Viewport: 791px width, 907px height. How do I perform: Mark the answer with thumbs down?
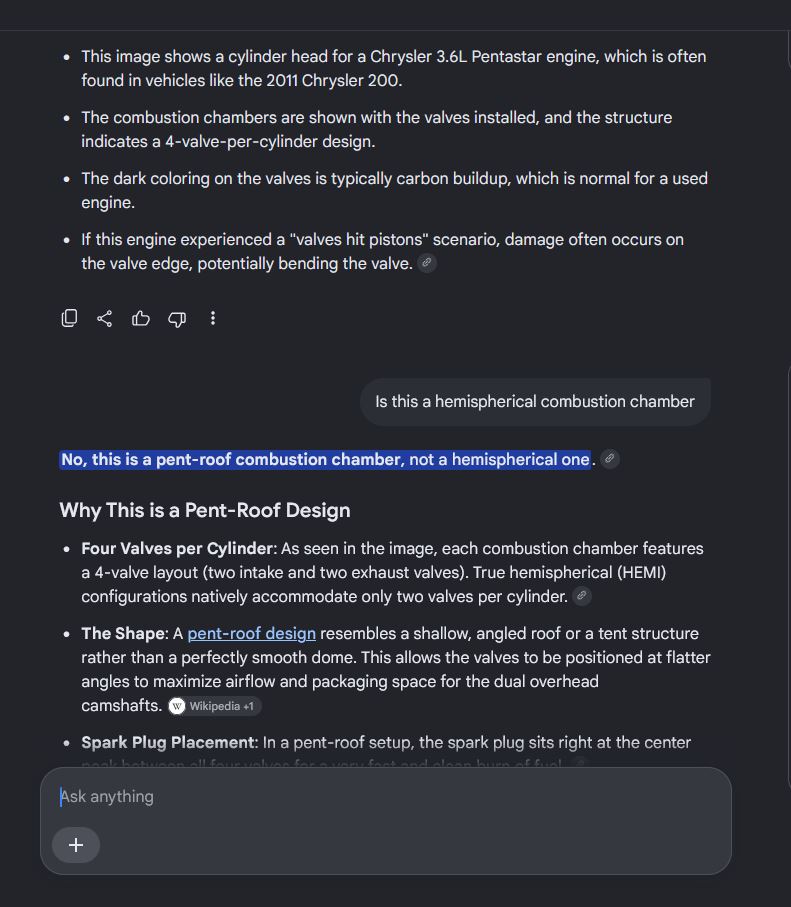tap(177, 319)
